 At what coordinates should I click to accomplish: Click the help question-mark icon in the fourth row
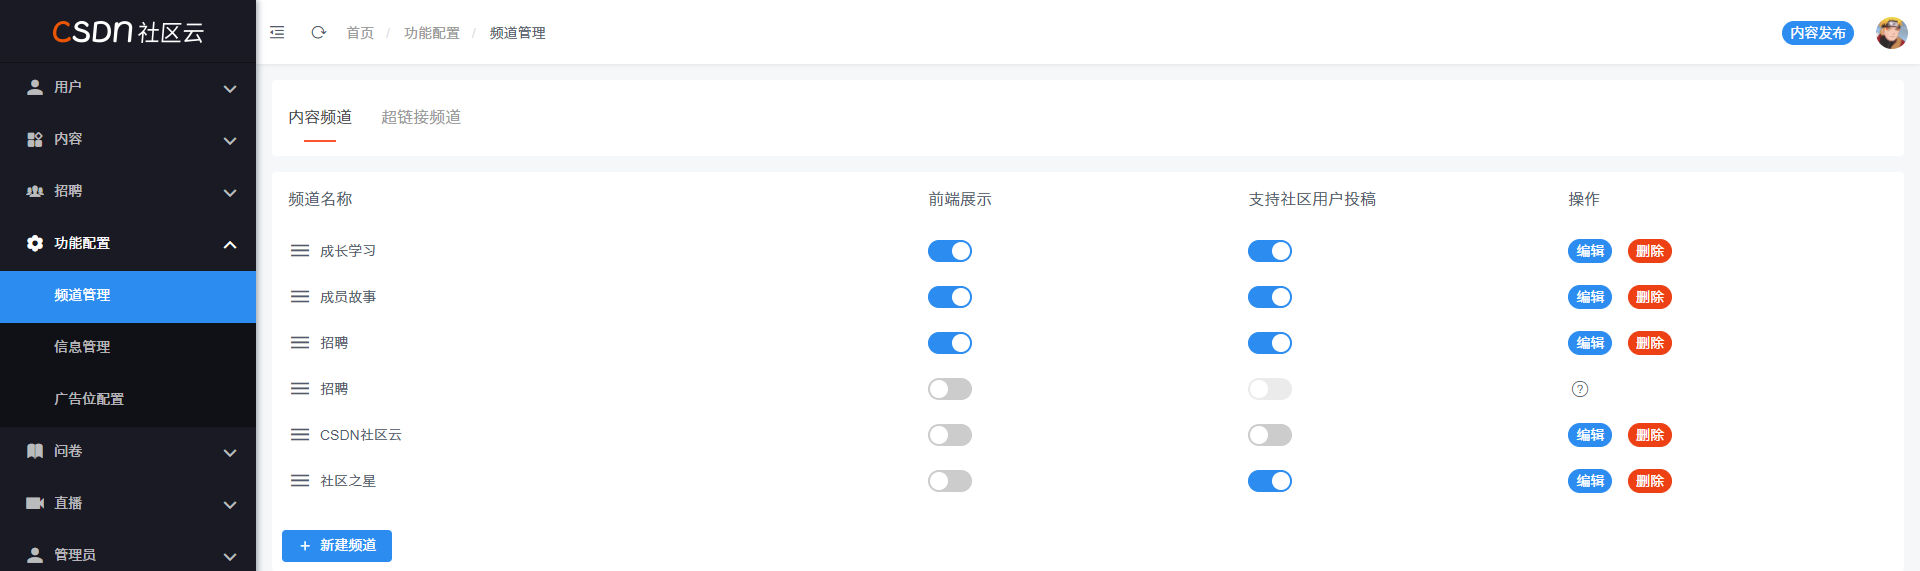1580,389
